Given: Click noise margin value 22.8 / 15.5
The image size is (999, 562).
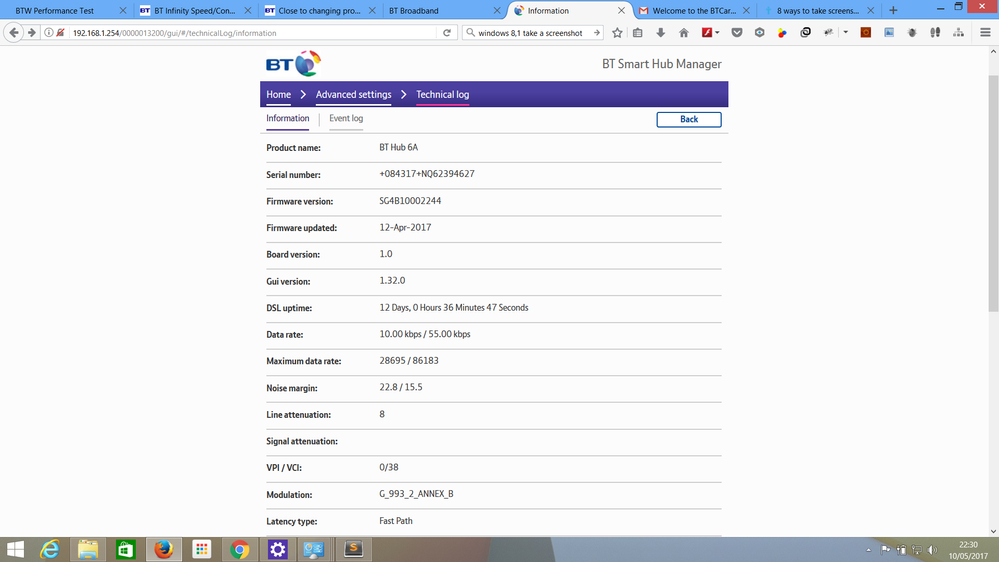Looking at the screenshot, I should click(401, 387).
